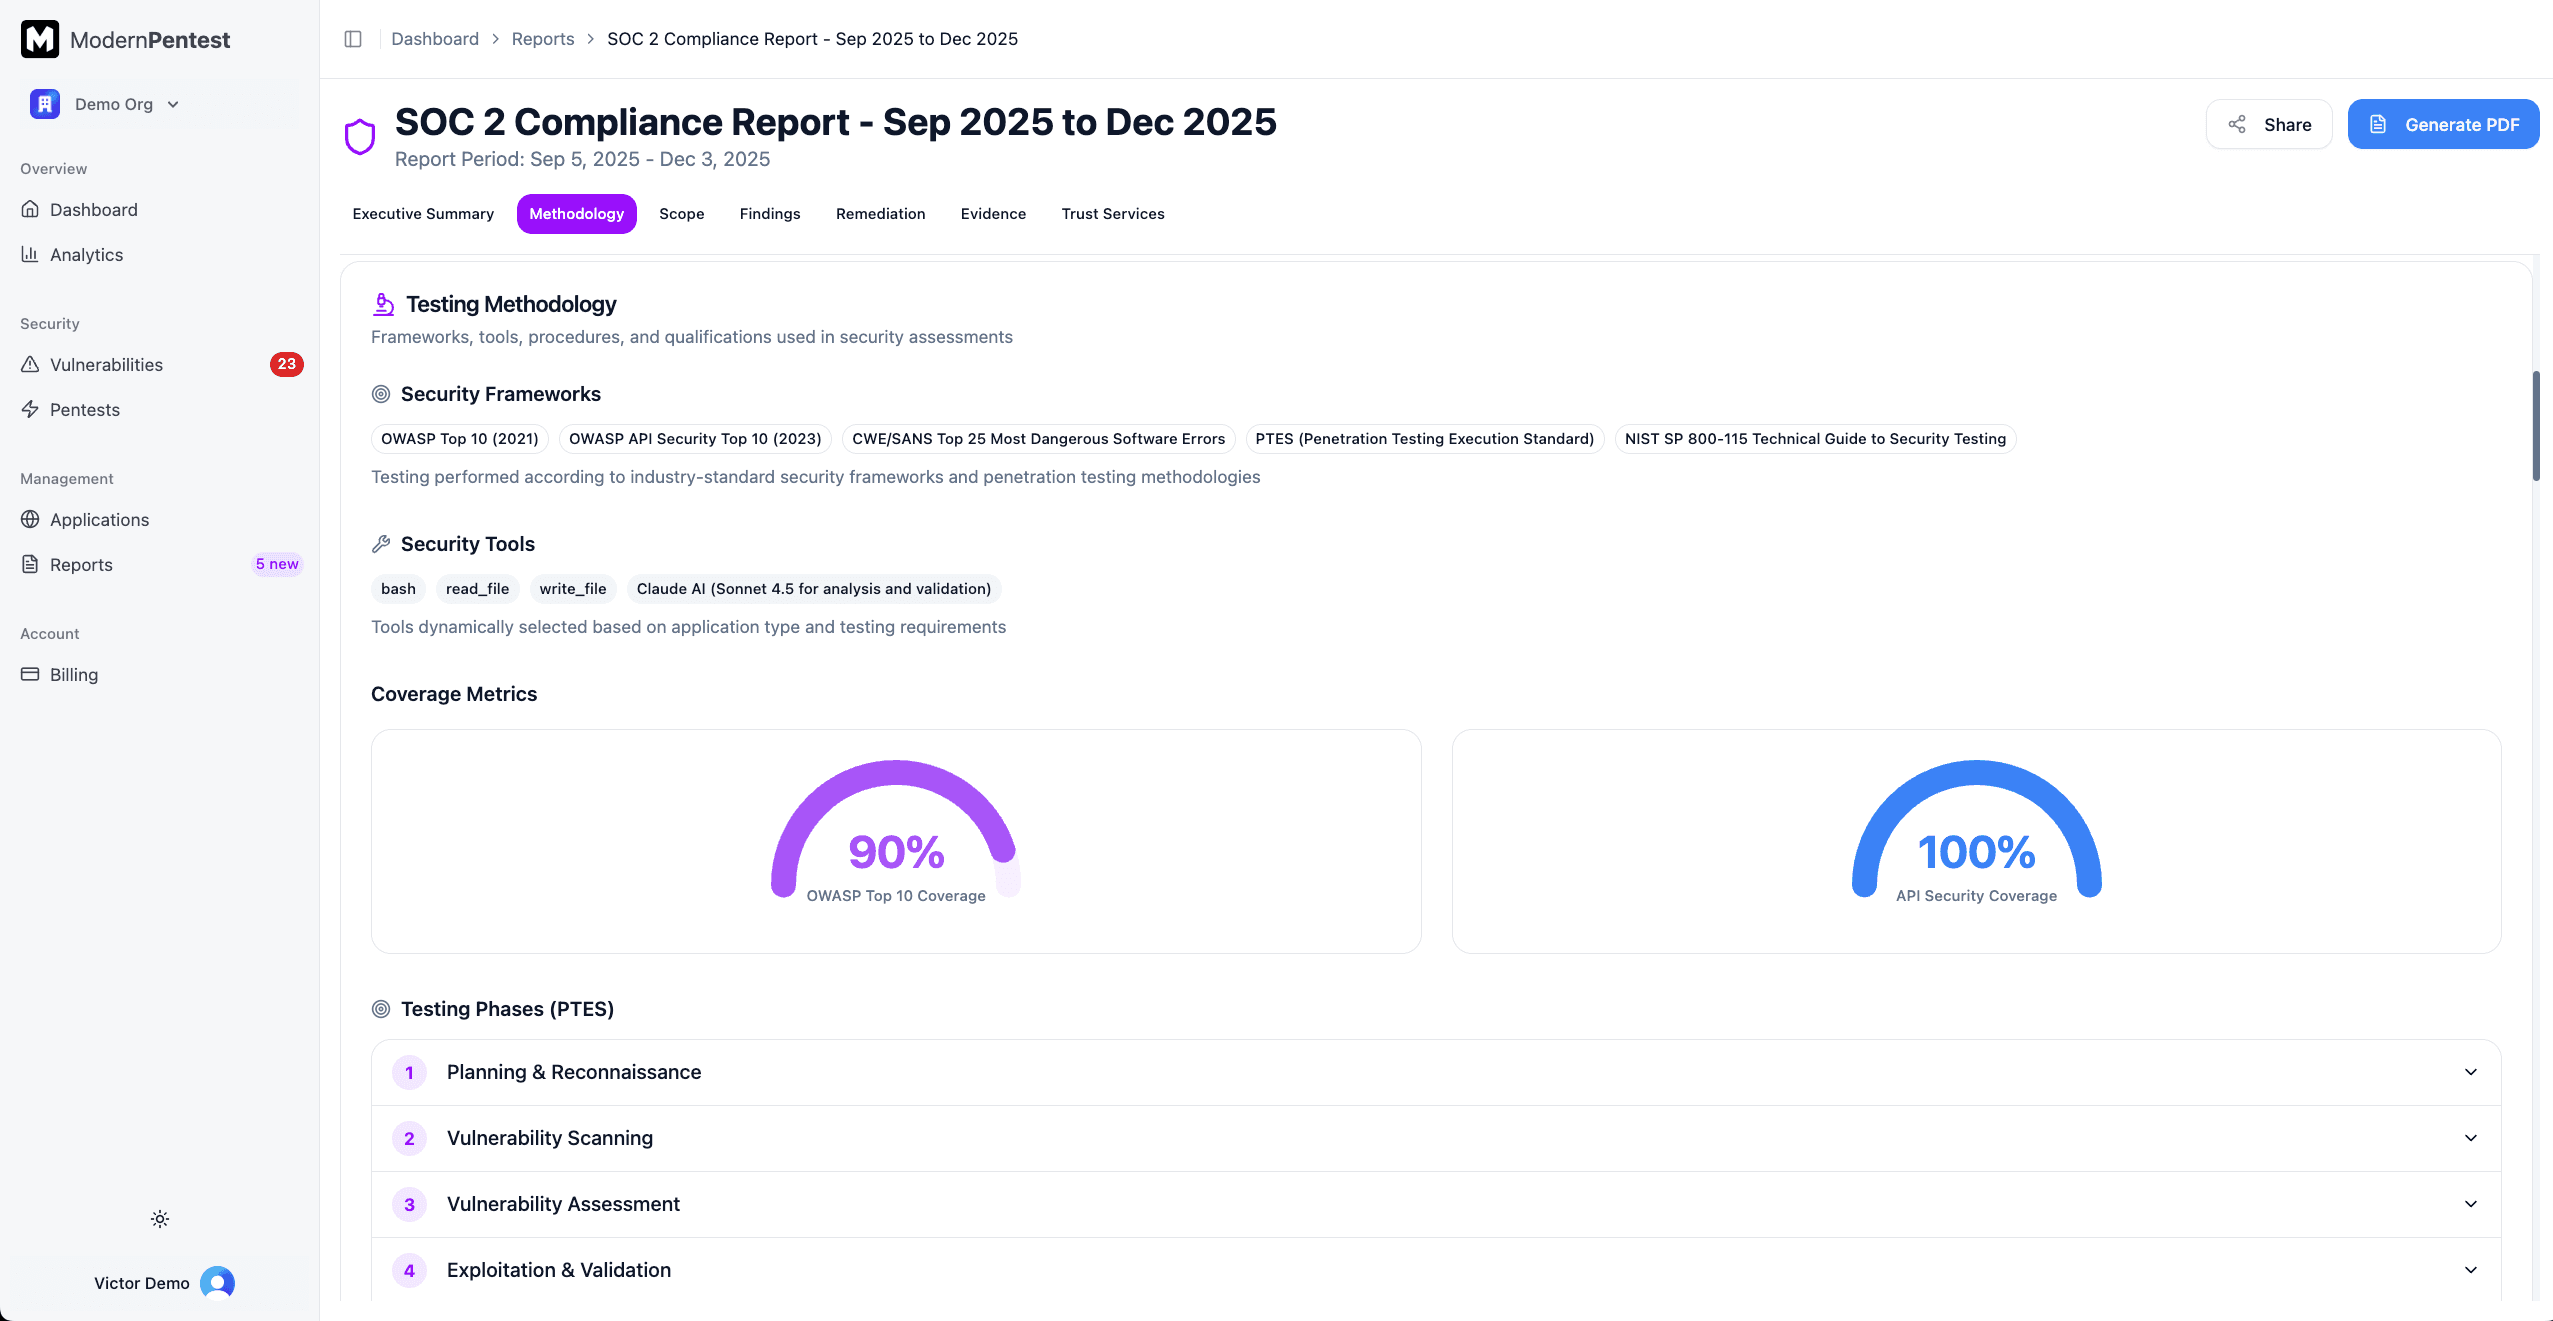
Task: Click the Reports breadcrumb link
Action: click(x=542, y=39)
